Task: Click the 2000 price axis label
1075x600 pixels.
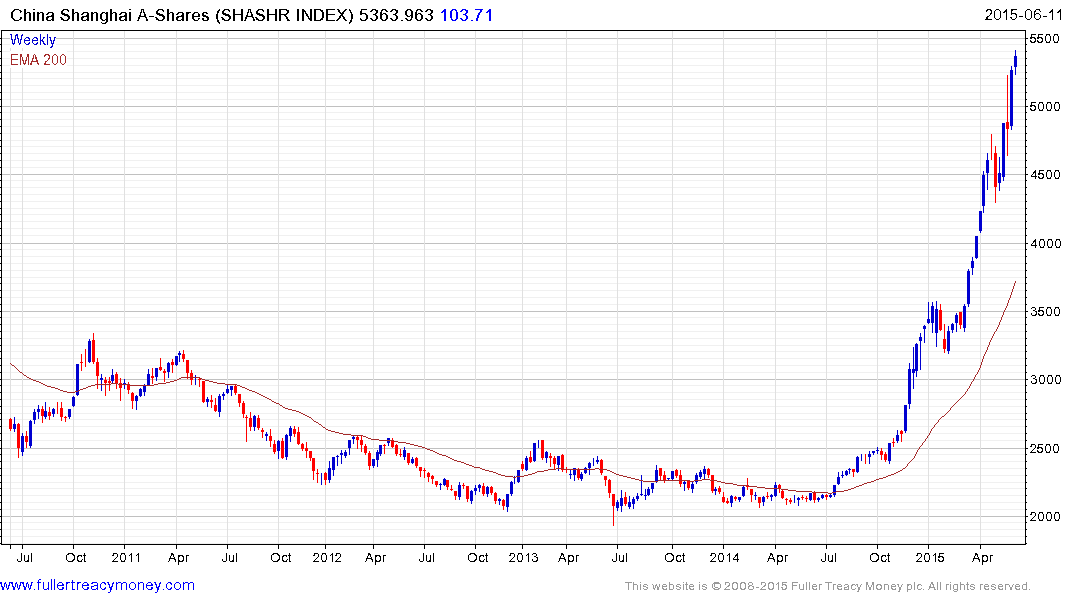Action: click(x=1044, y=517)
